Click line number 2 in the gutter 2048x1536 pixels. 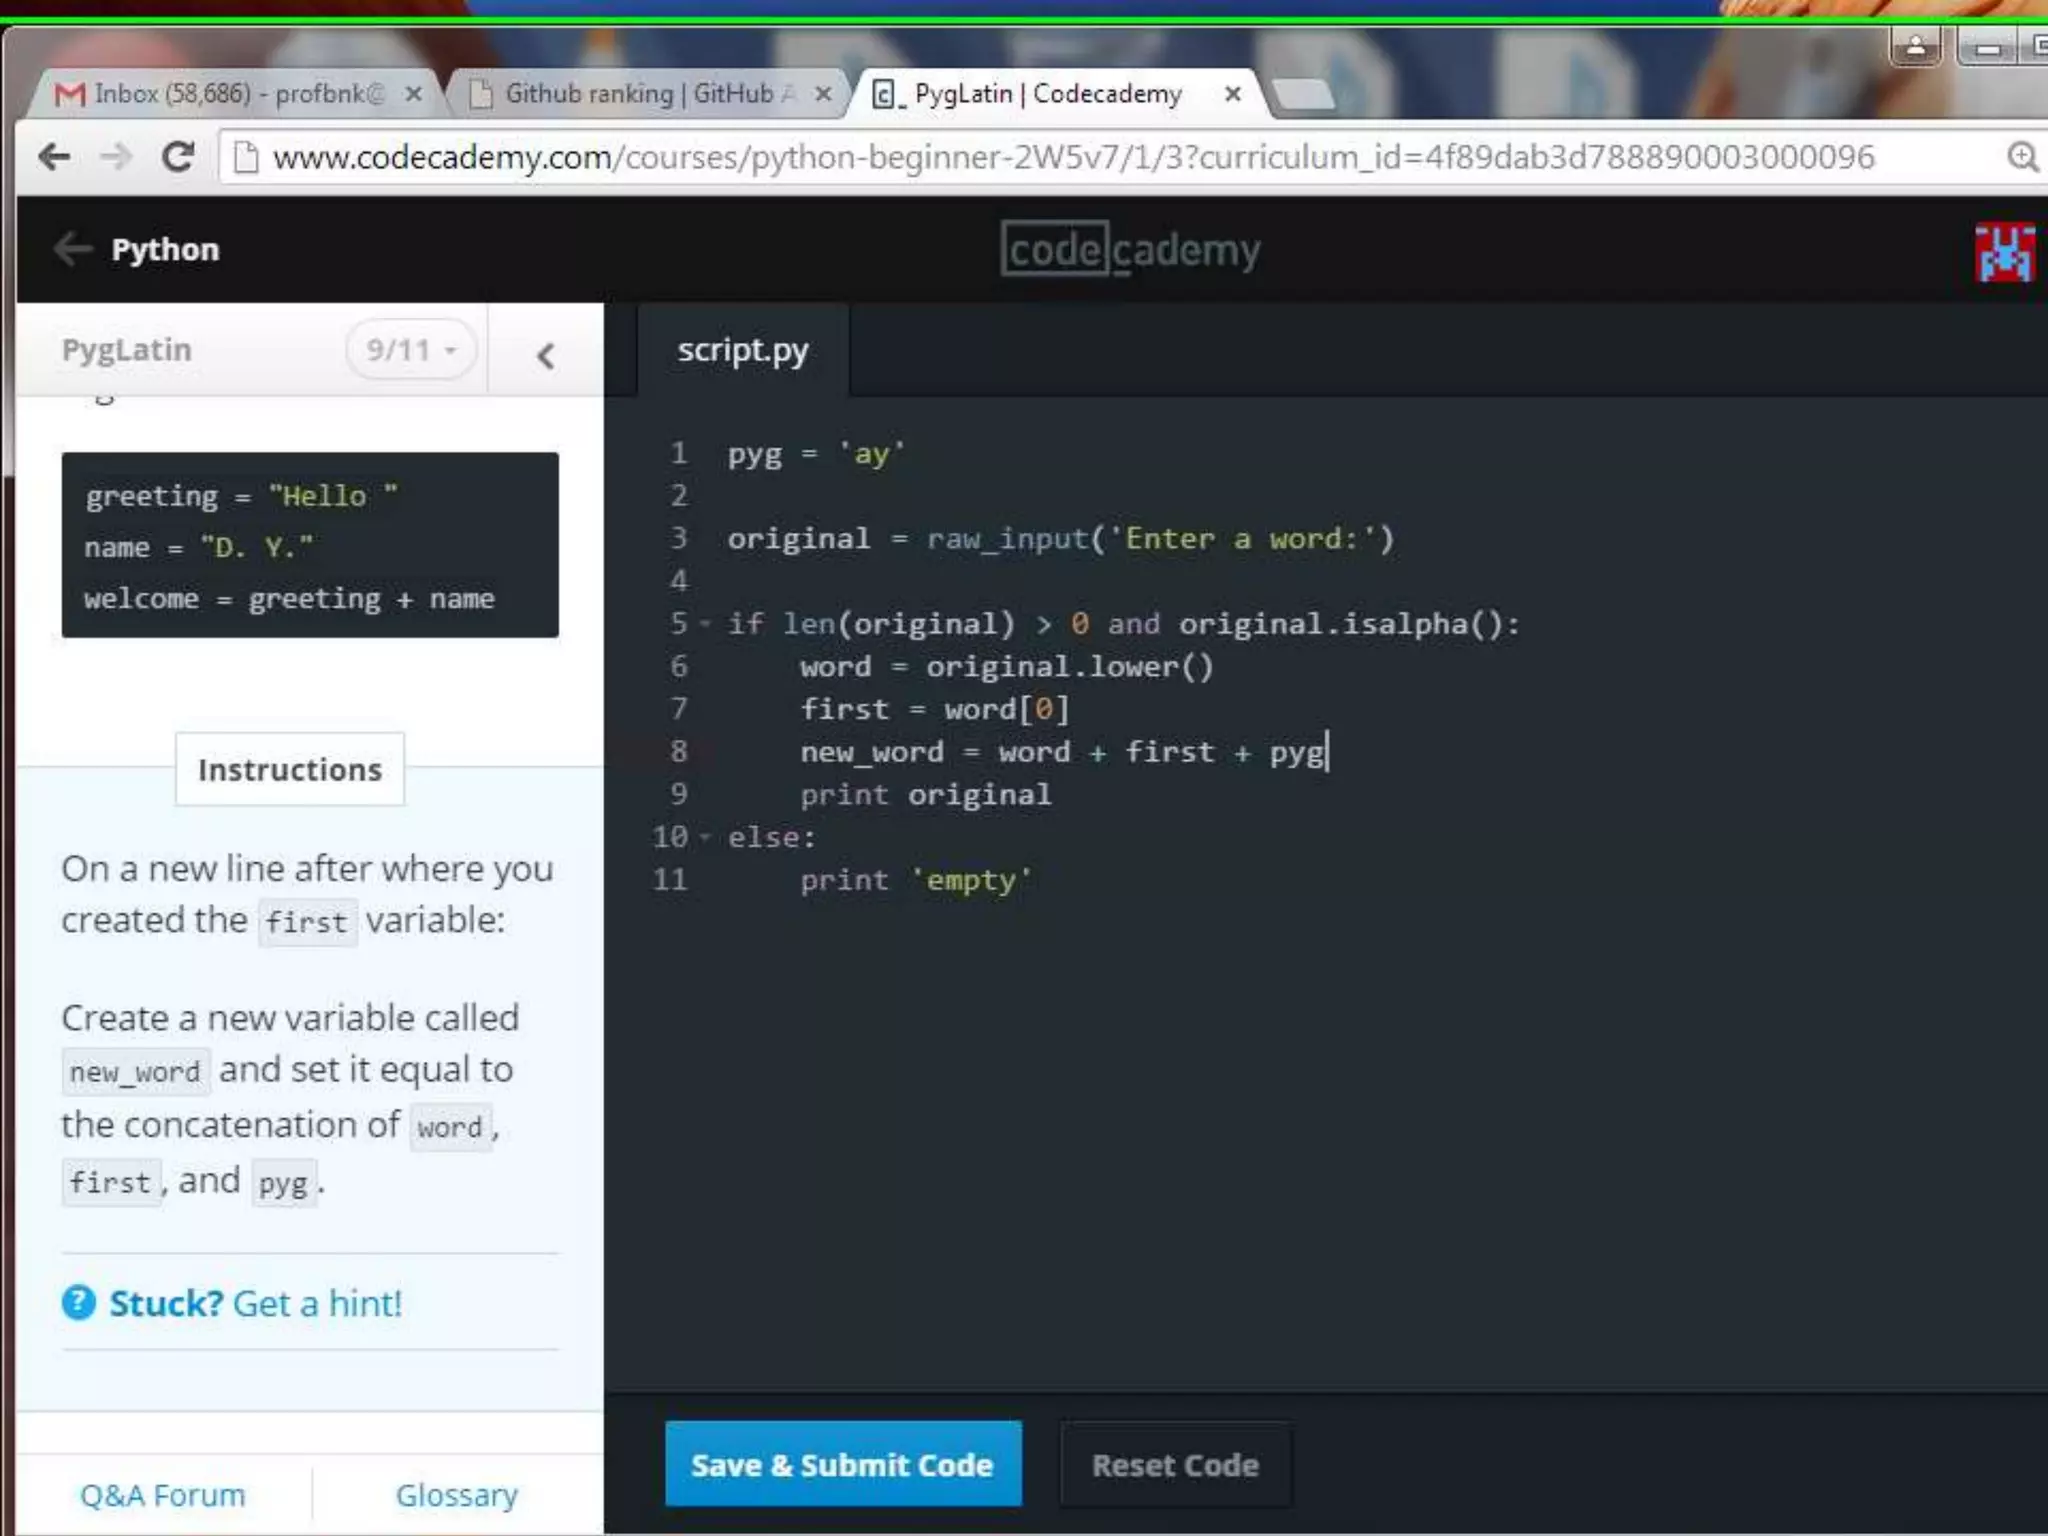tap(679, 496)
